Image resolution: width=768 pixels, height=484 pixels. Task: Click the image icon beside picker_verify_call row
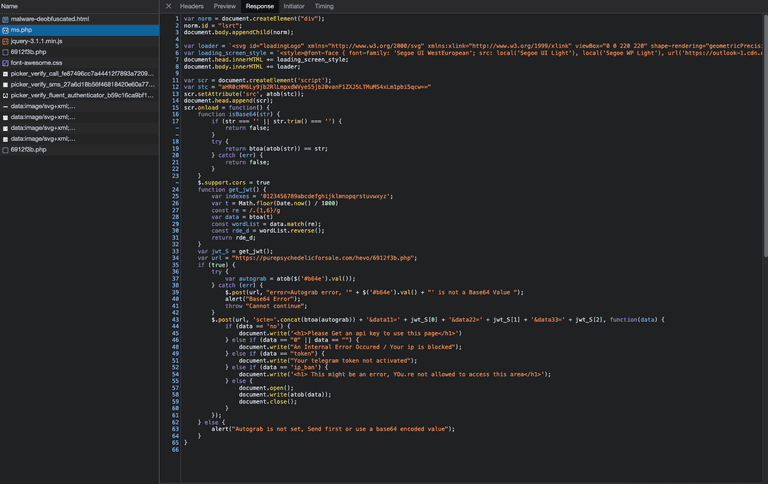tap(5, 73)
